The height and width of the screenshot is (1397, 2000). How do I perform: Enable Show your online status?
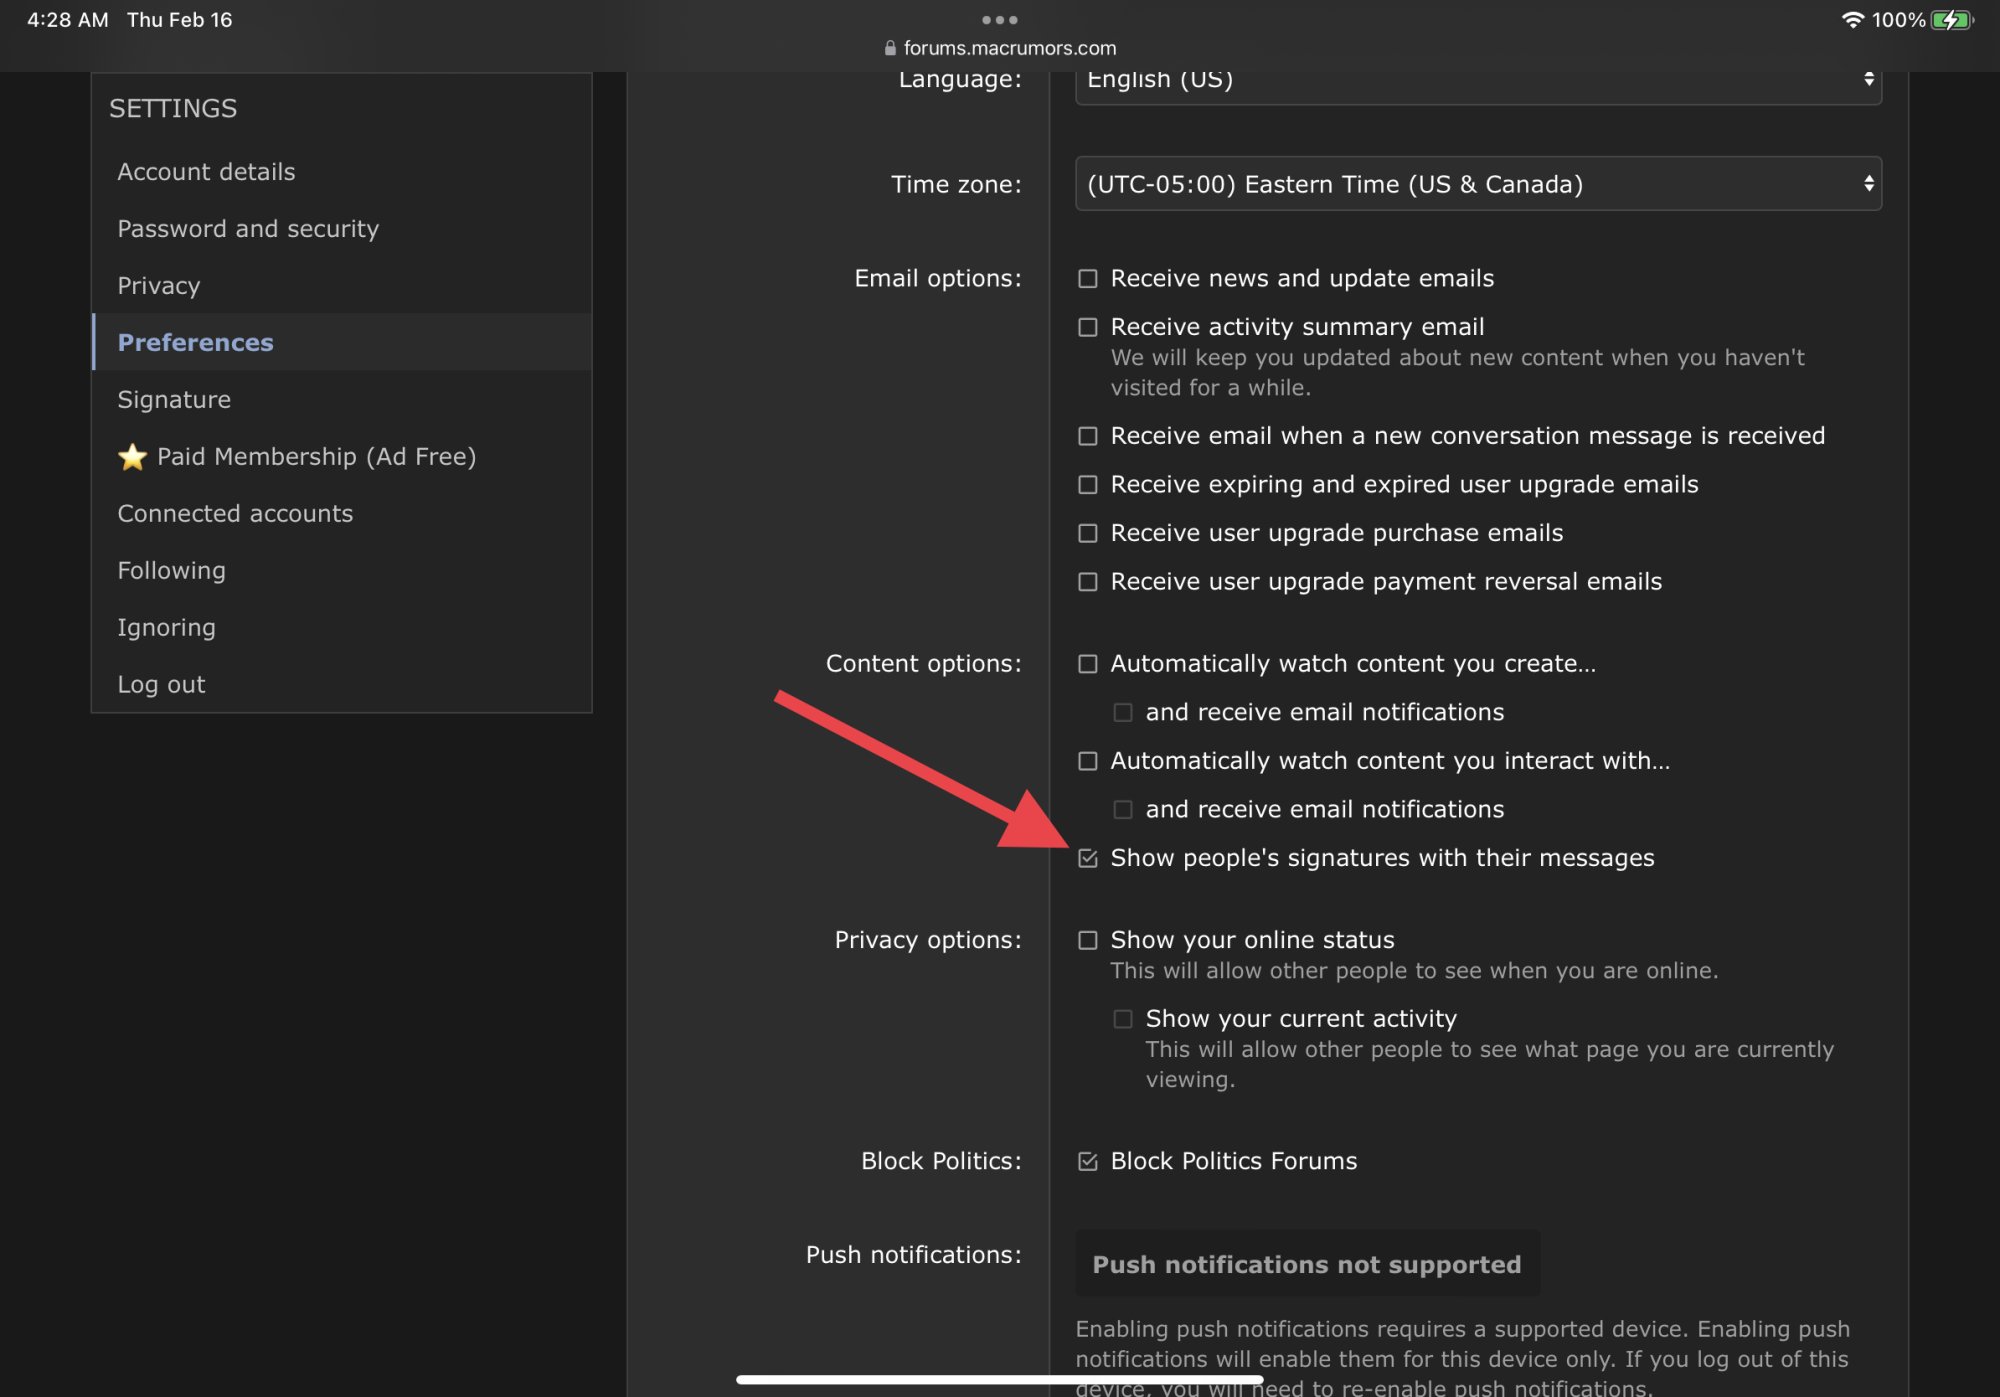(x=1088, y=940)
